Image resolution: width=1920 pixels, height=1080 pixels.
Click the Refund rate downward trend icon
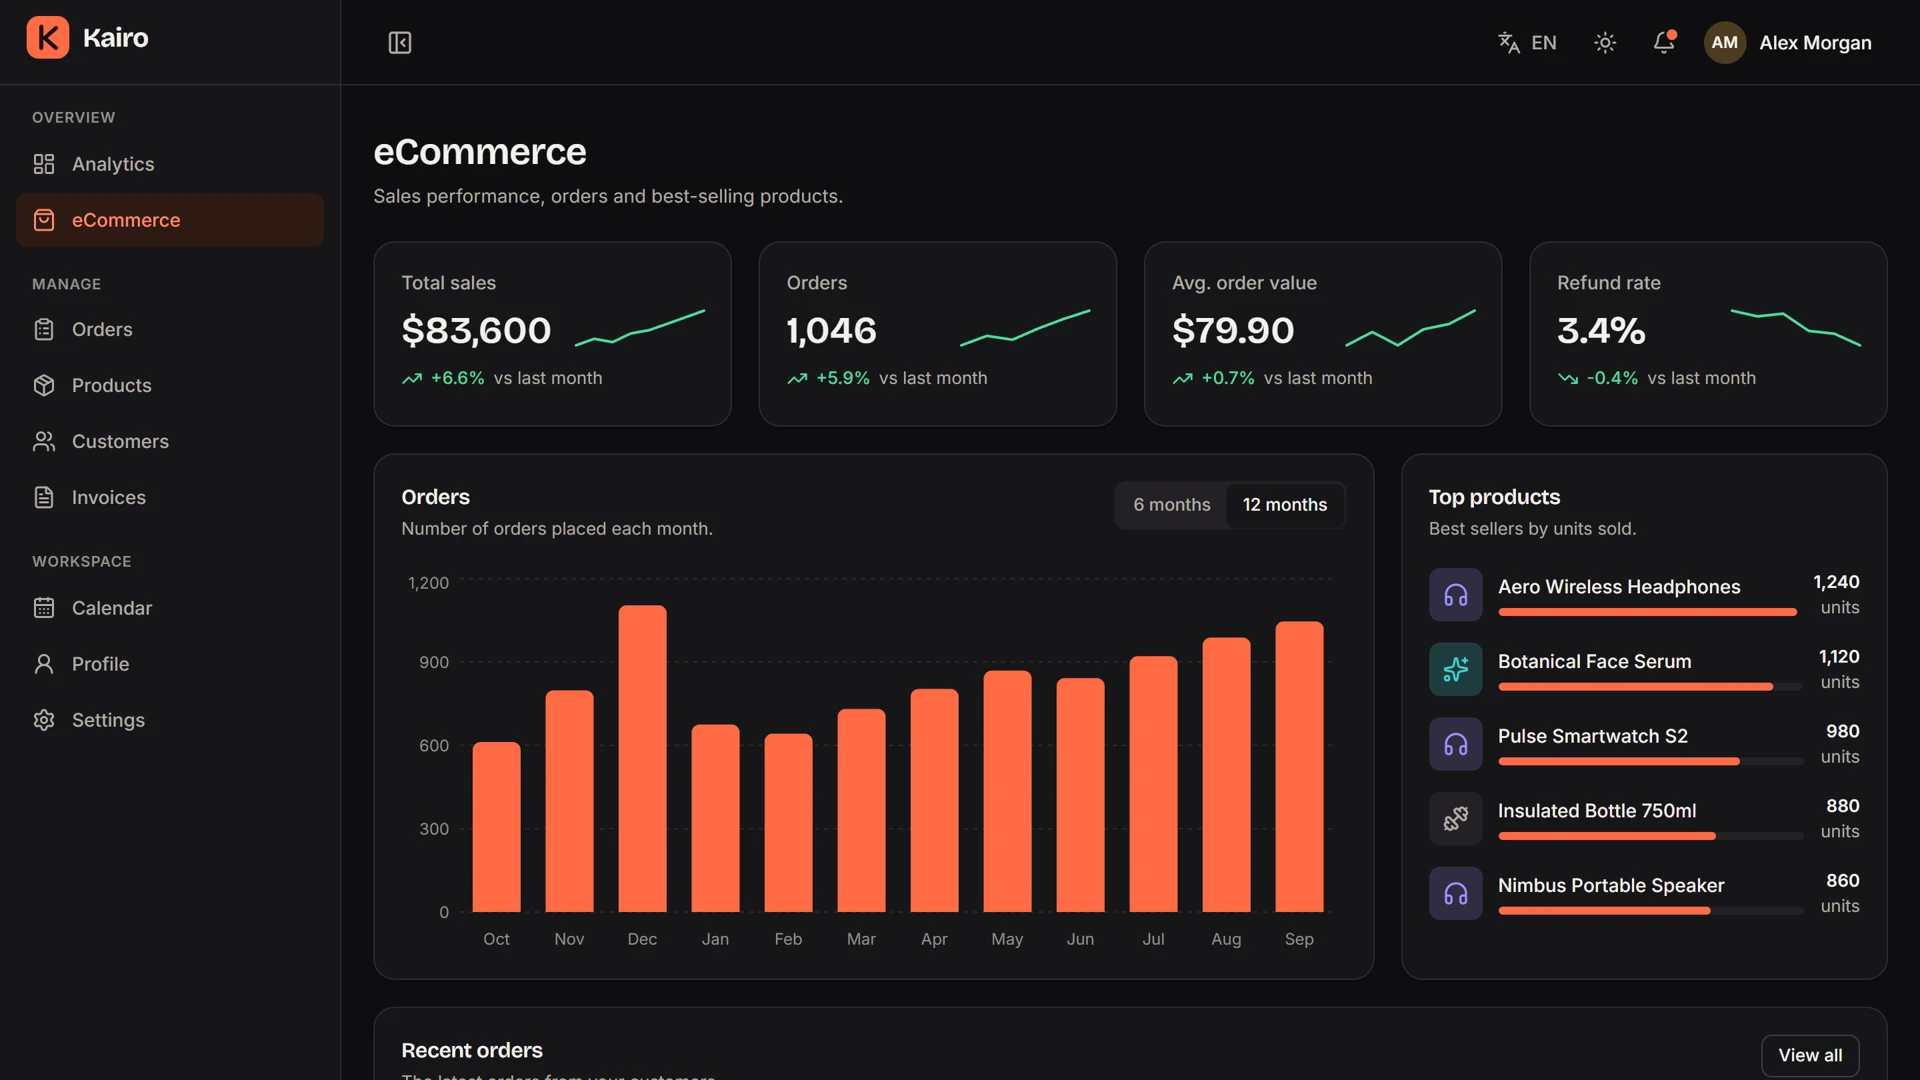coord(1568,379)
